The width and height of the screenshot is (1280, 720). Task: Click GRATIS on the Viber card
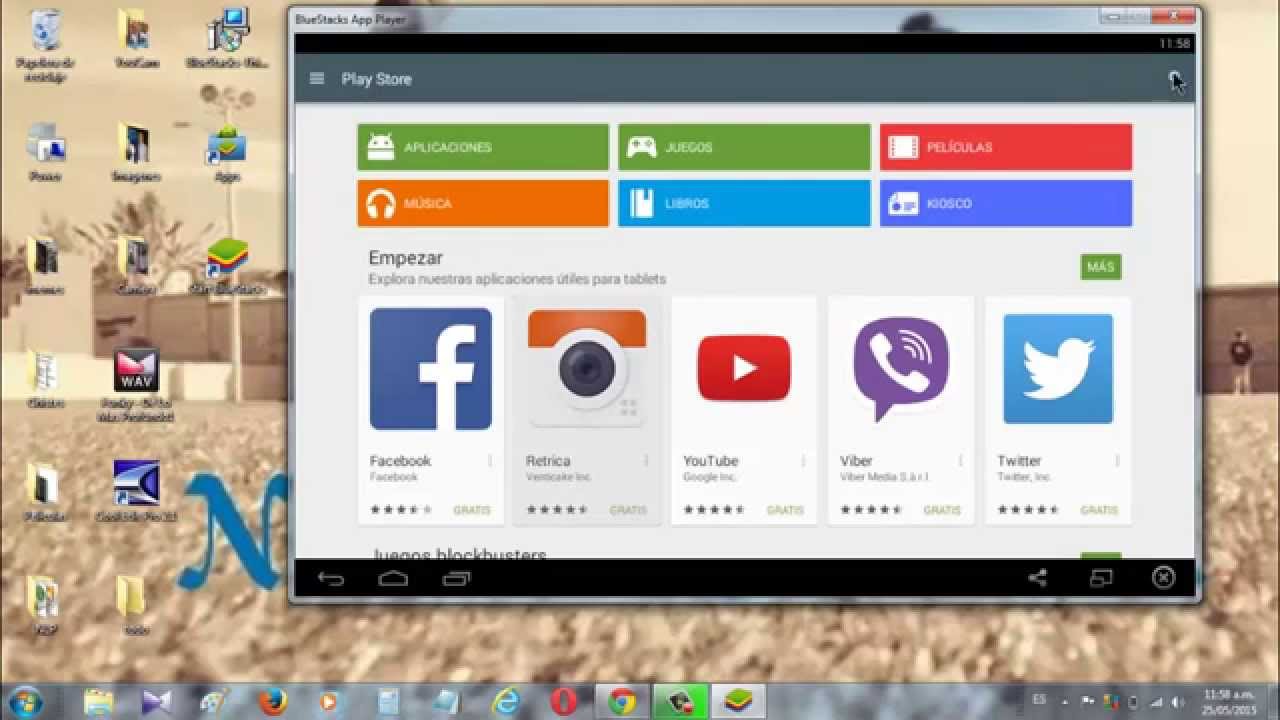(942, 510)
